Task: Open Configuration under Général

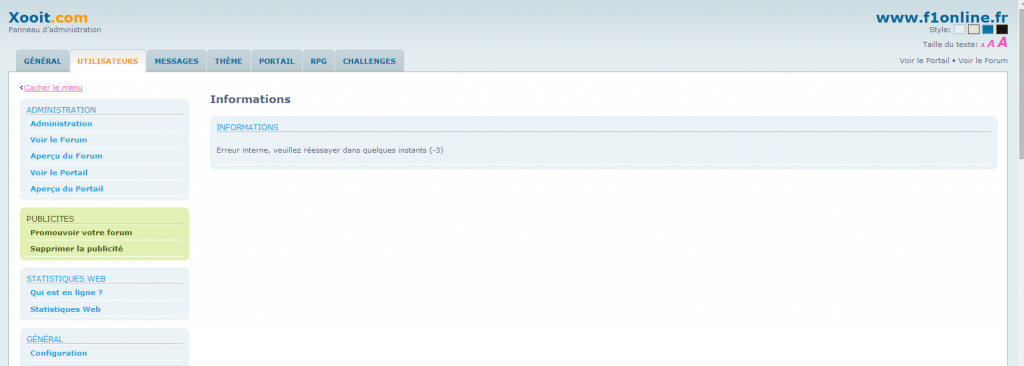Action: click(x=59, y=353)
